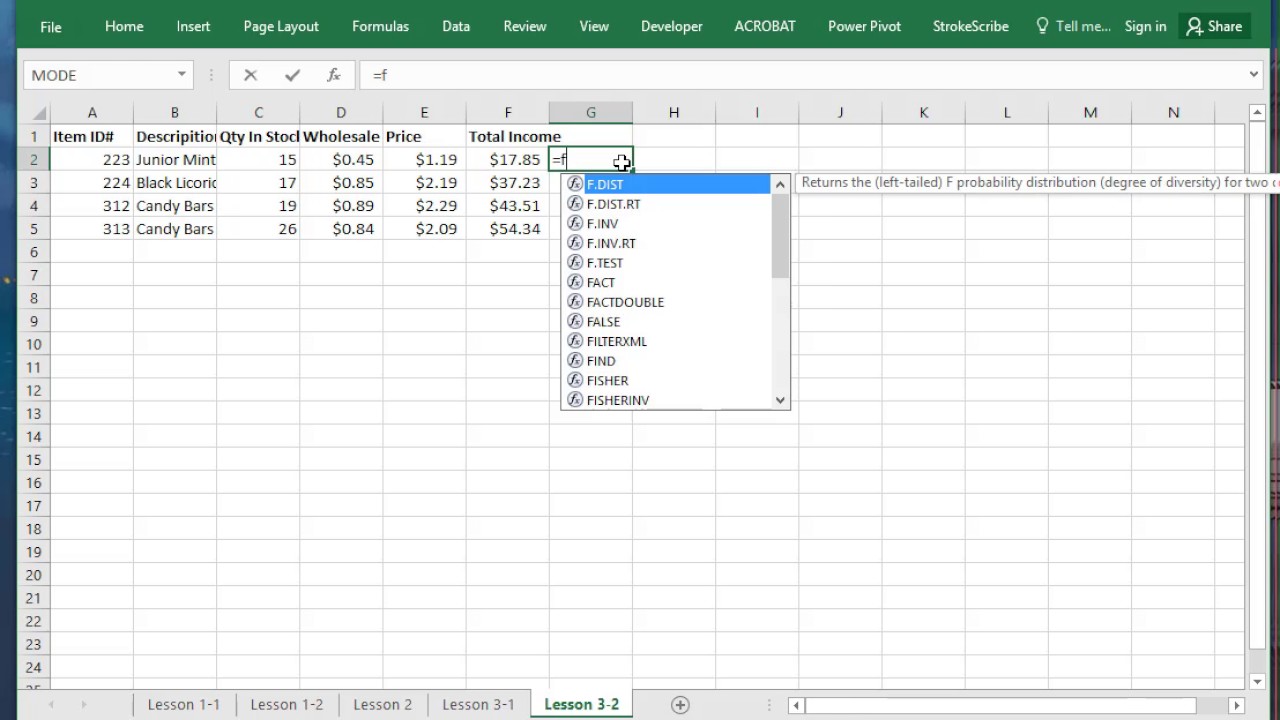This screenshot has width=1280, height=720.
Task: Select F.DIST from the function list
Action: [x=666, y=184]
